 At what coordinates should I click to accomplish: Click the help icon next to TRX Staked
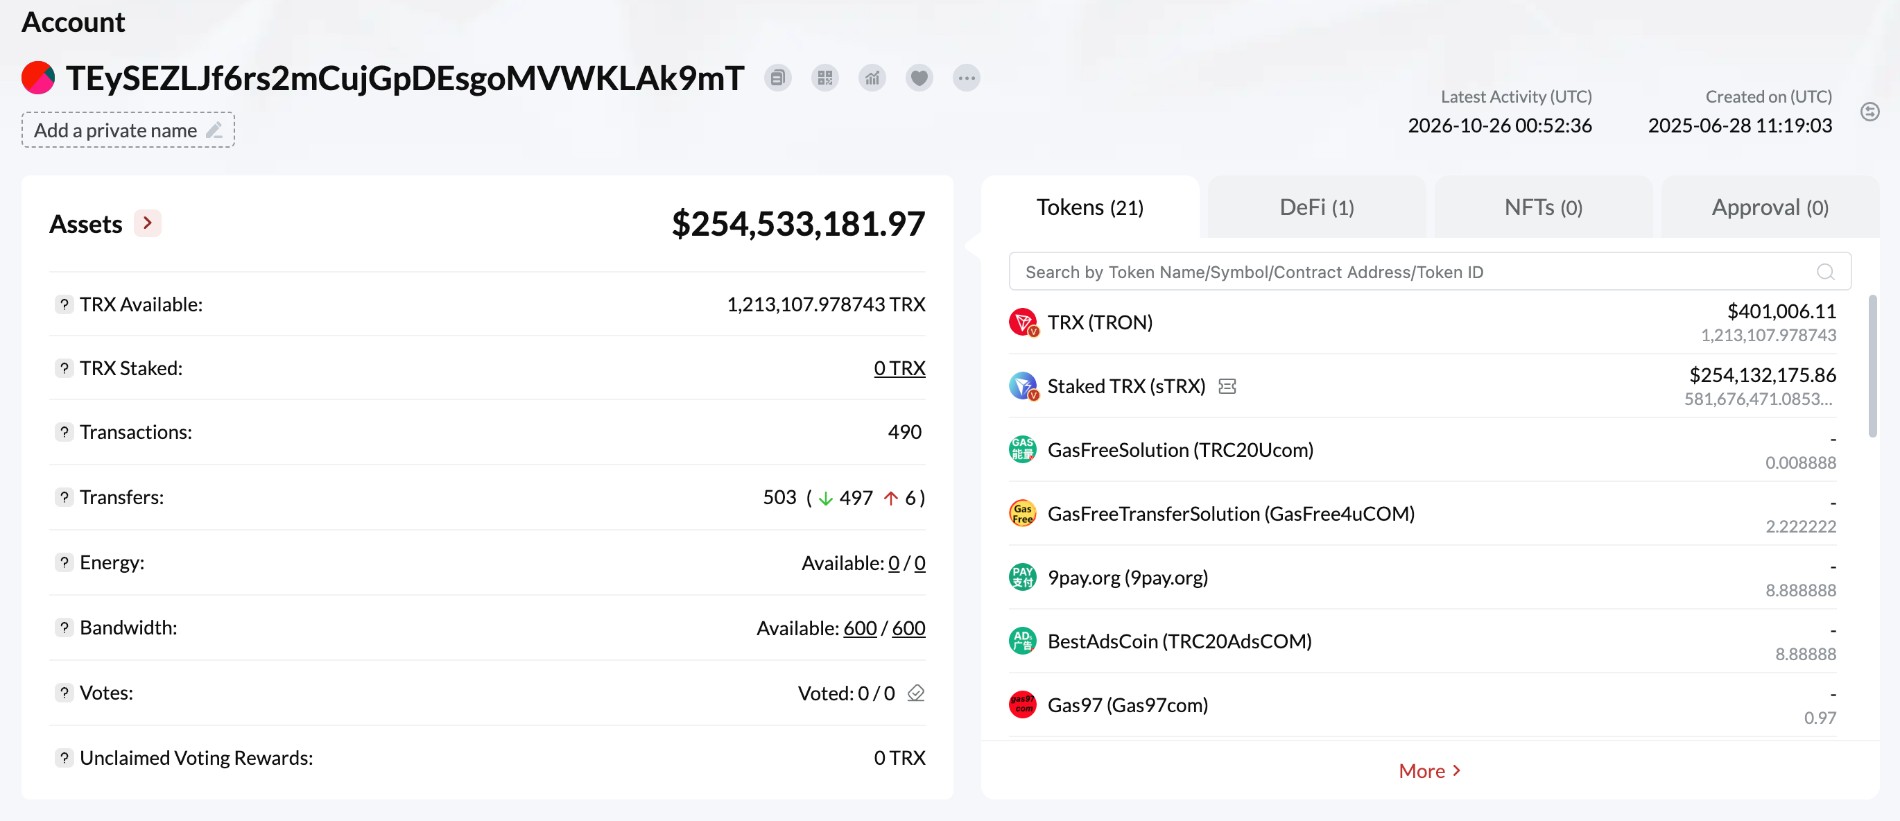coord(64,368)
